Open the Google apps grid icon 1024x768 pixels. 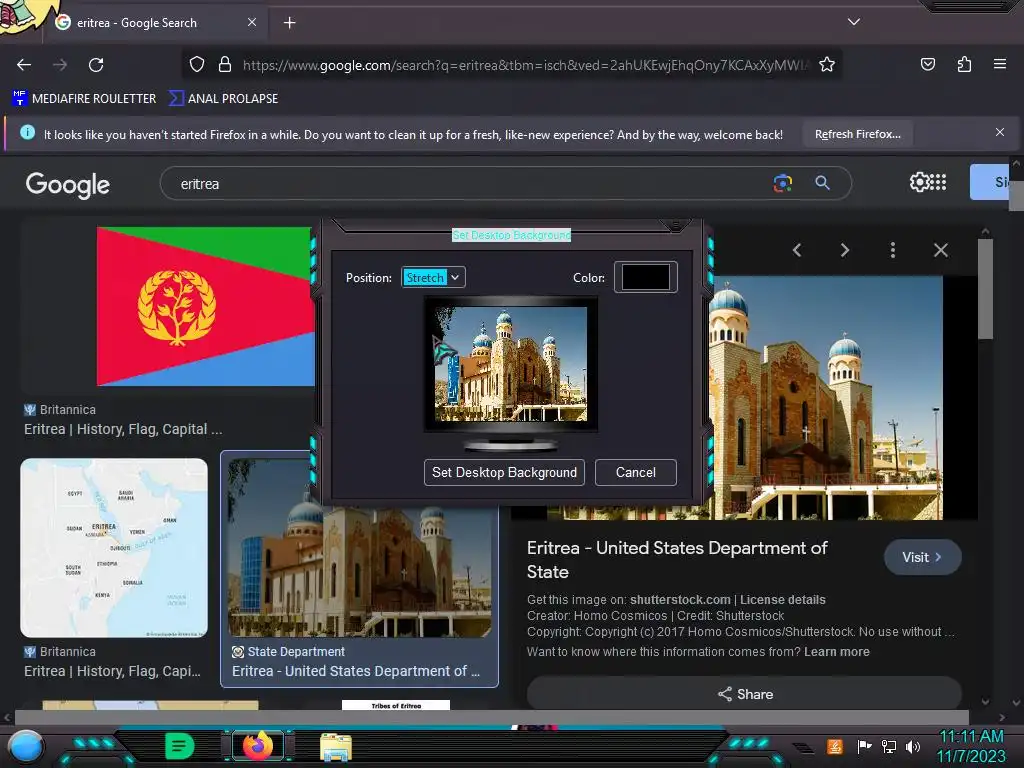coord(938,182)
